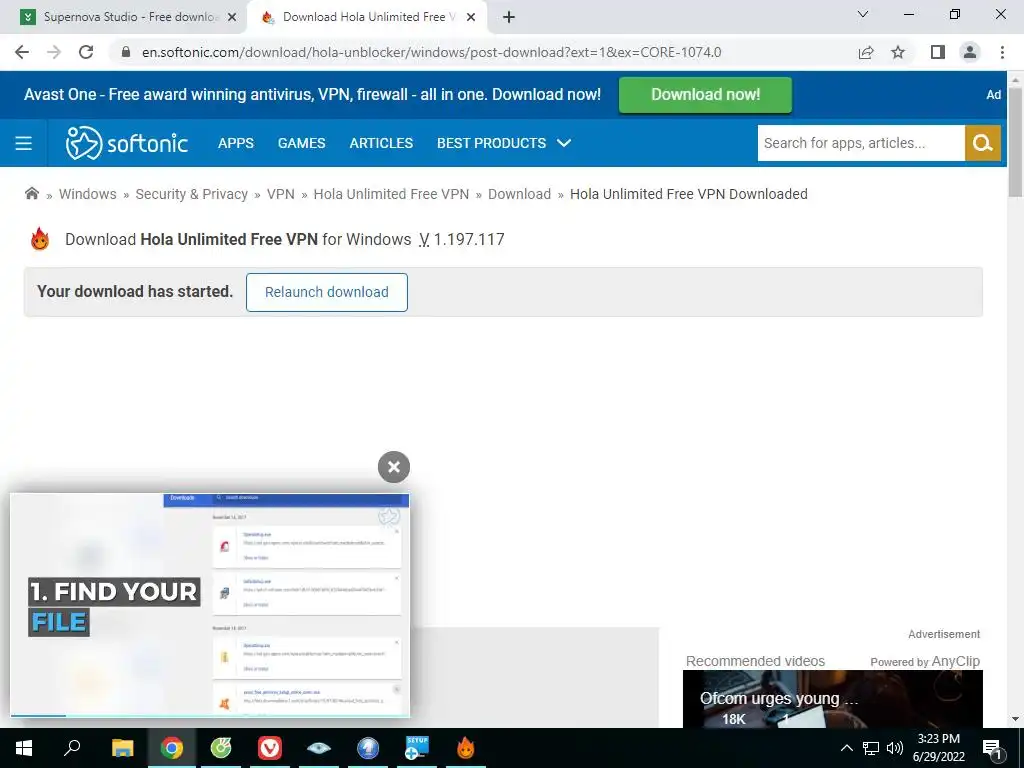Click the setup installer taskbar icon

tap(416, 748)
